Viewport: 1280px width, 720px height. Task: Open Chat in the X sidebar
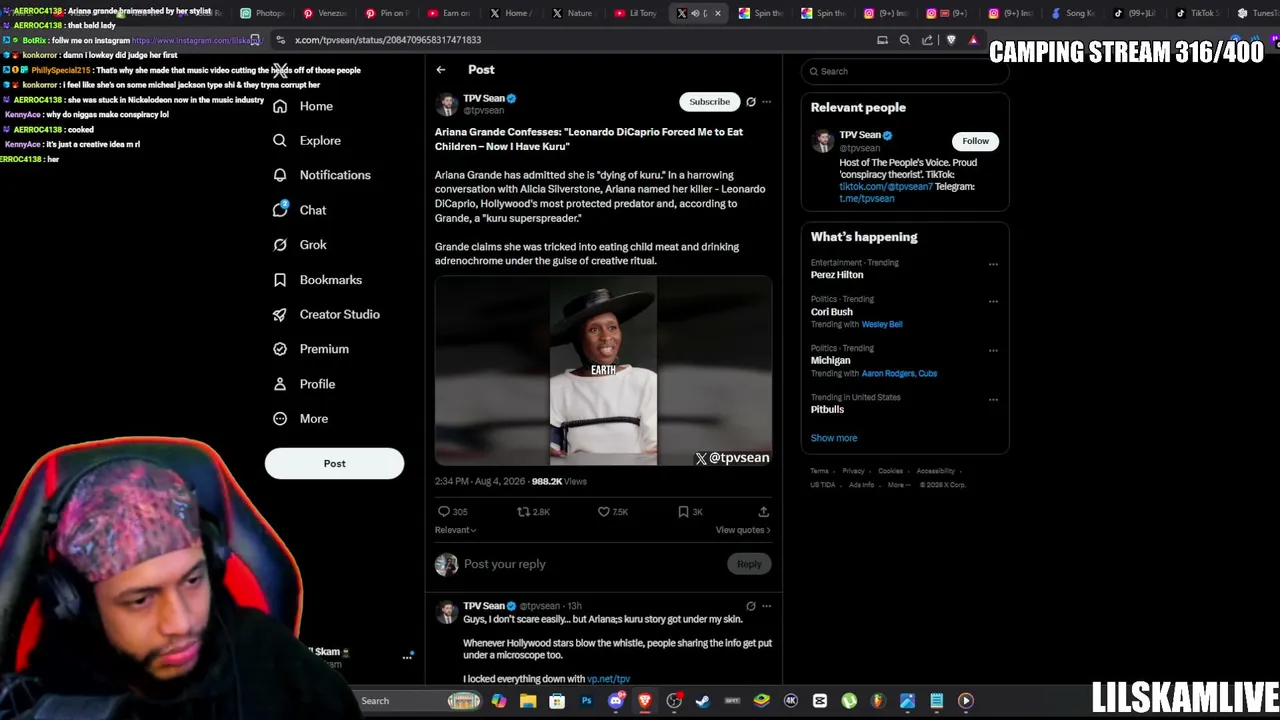(300, 210)
